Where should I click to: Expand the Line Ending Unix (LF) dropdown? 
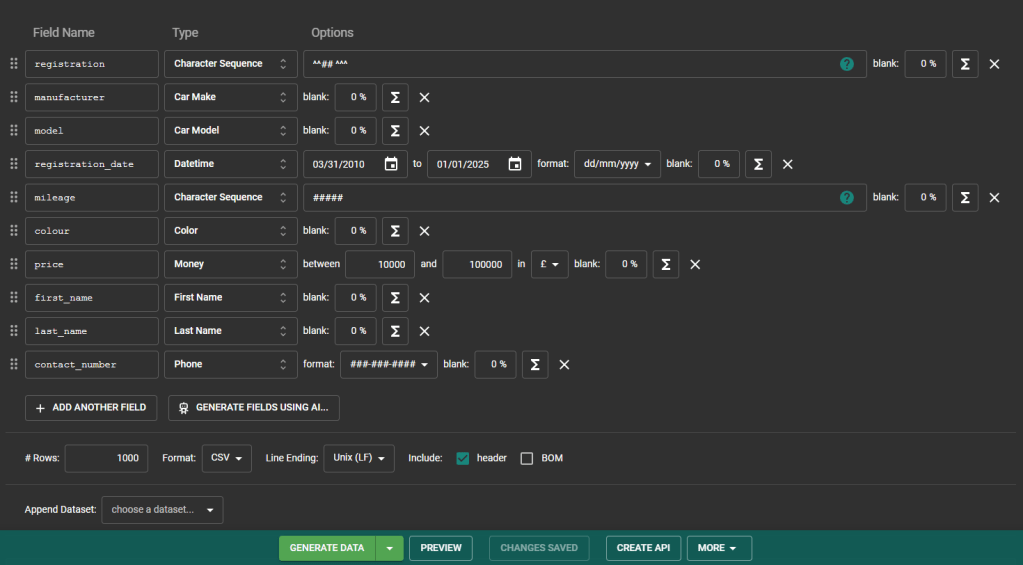click(358, 458)
